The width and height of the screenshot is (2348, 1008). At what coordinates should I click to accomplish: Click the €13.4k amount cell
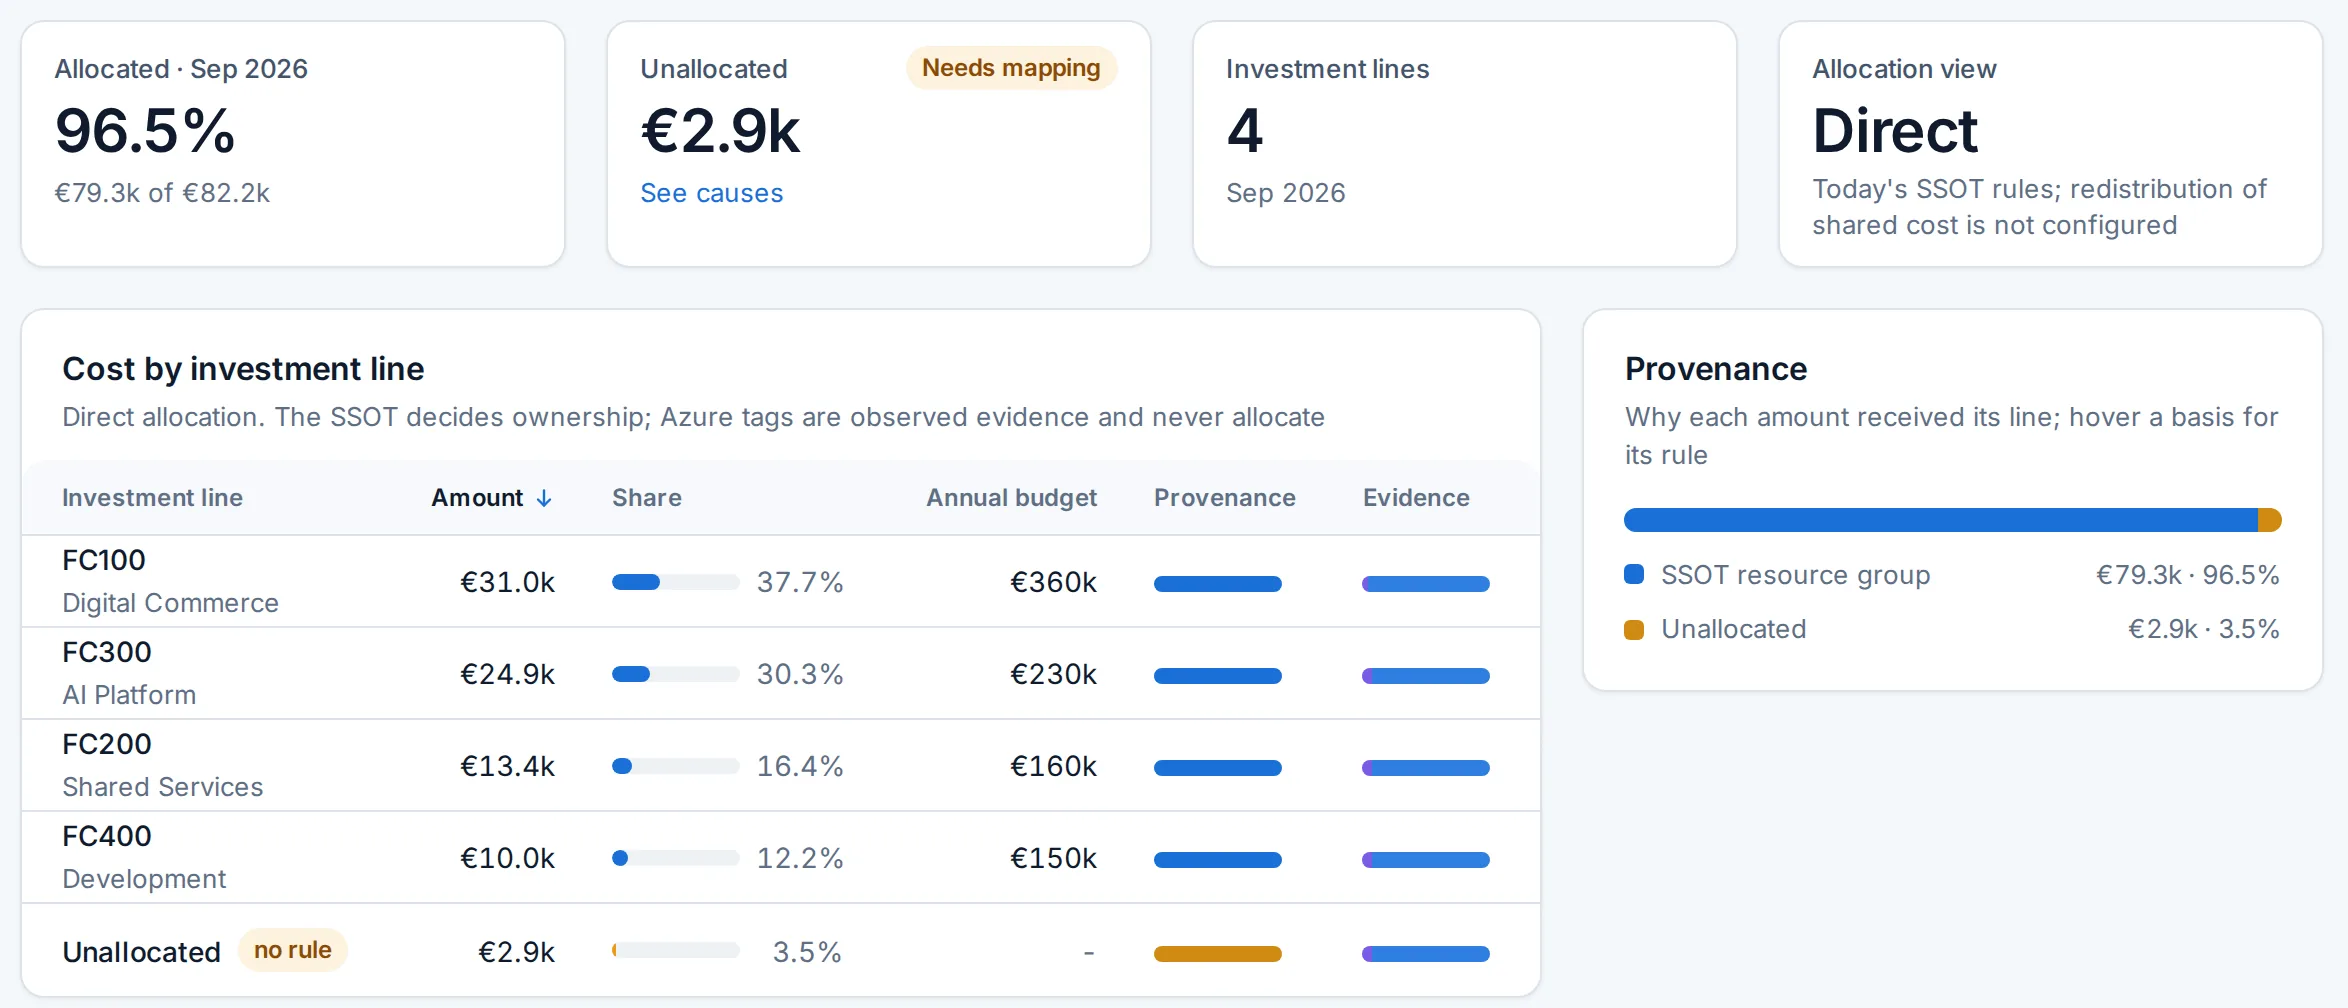[507, 766]
